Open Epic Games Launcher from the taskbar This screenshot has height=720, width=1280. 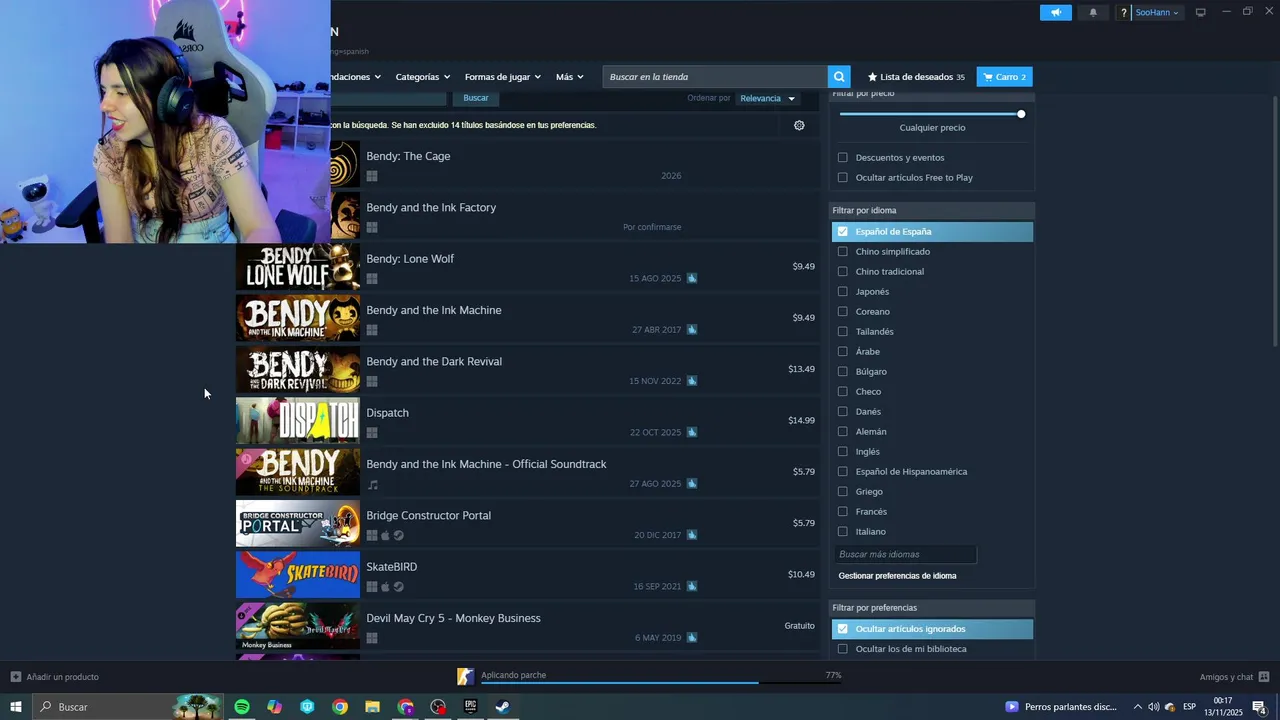470,707
